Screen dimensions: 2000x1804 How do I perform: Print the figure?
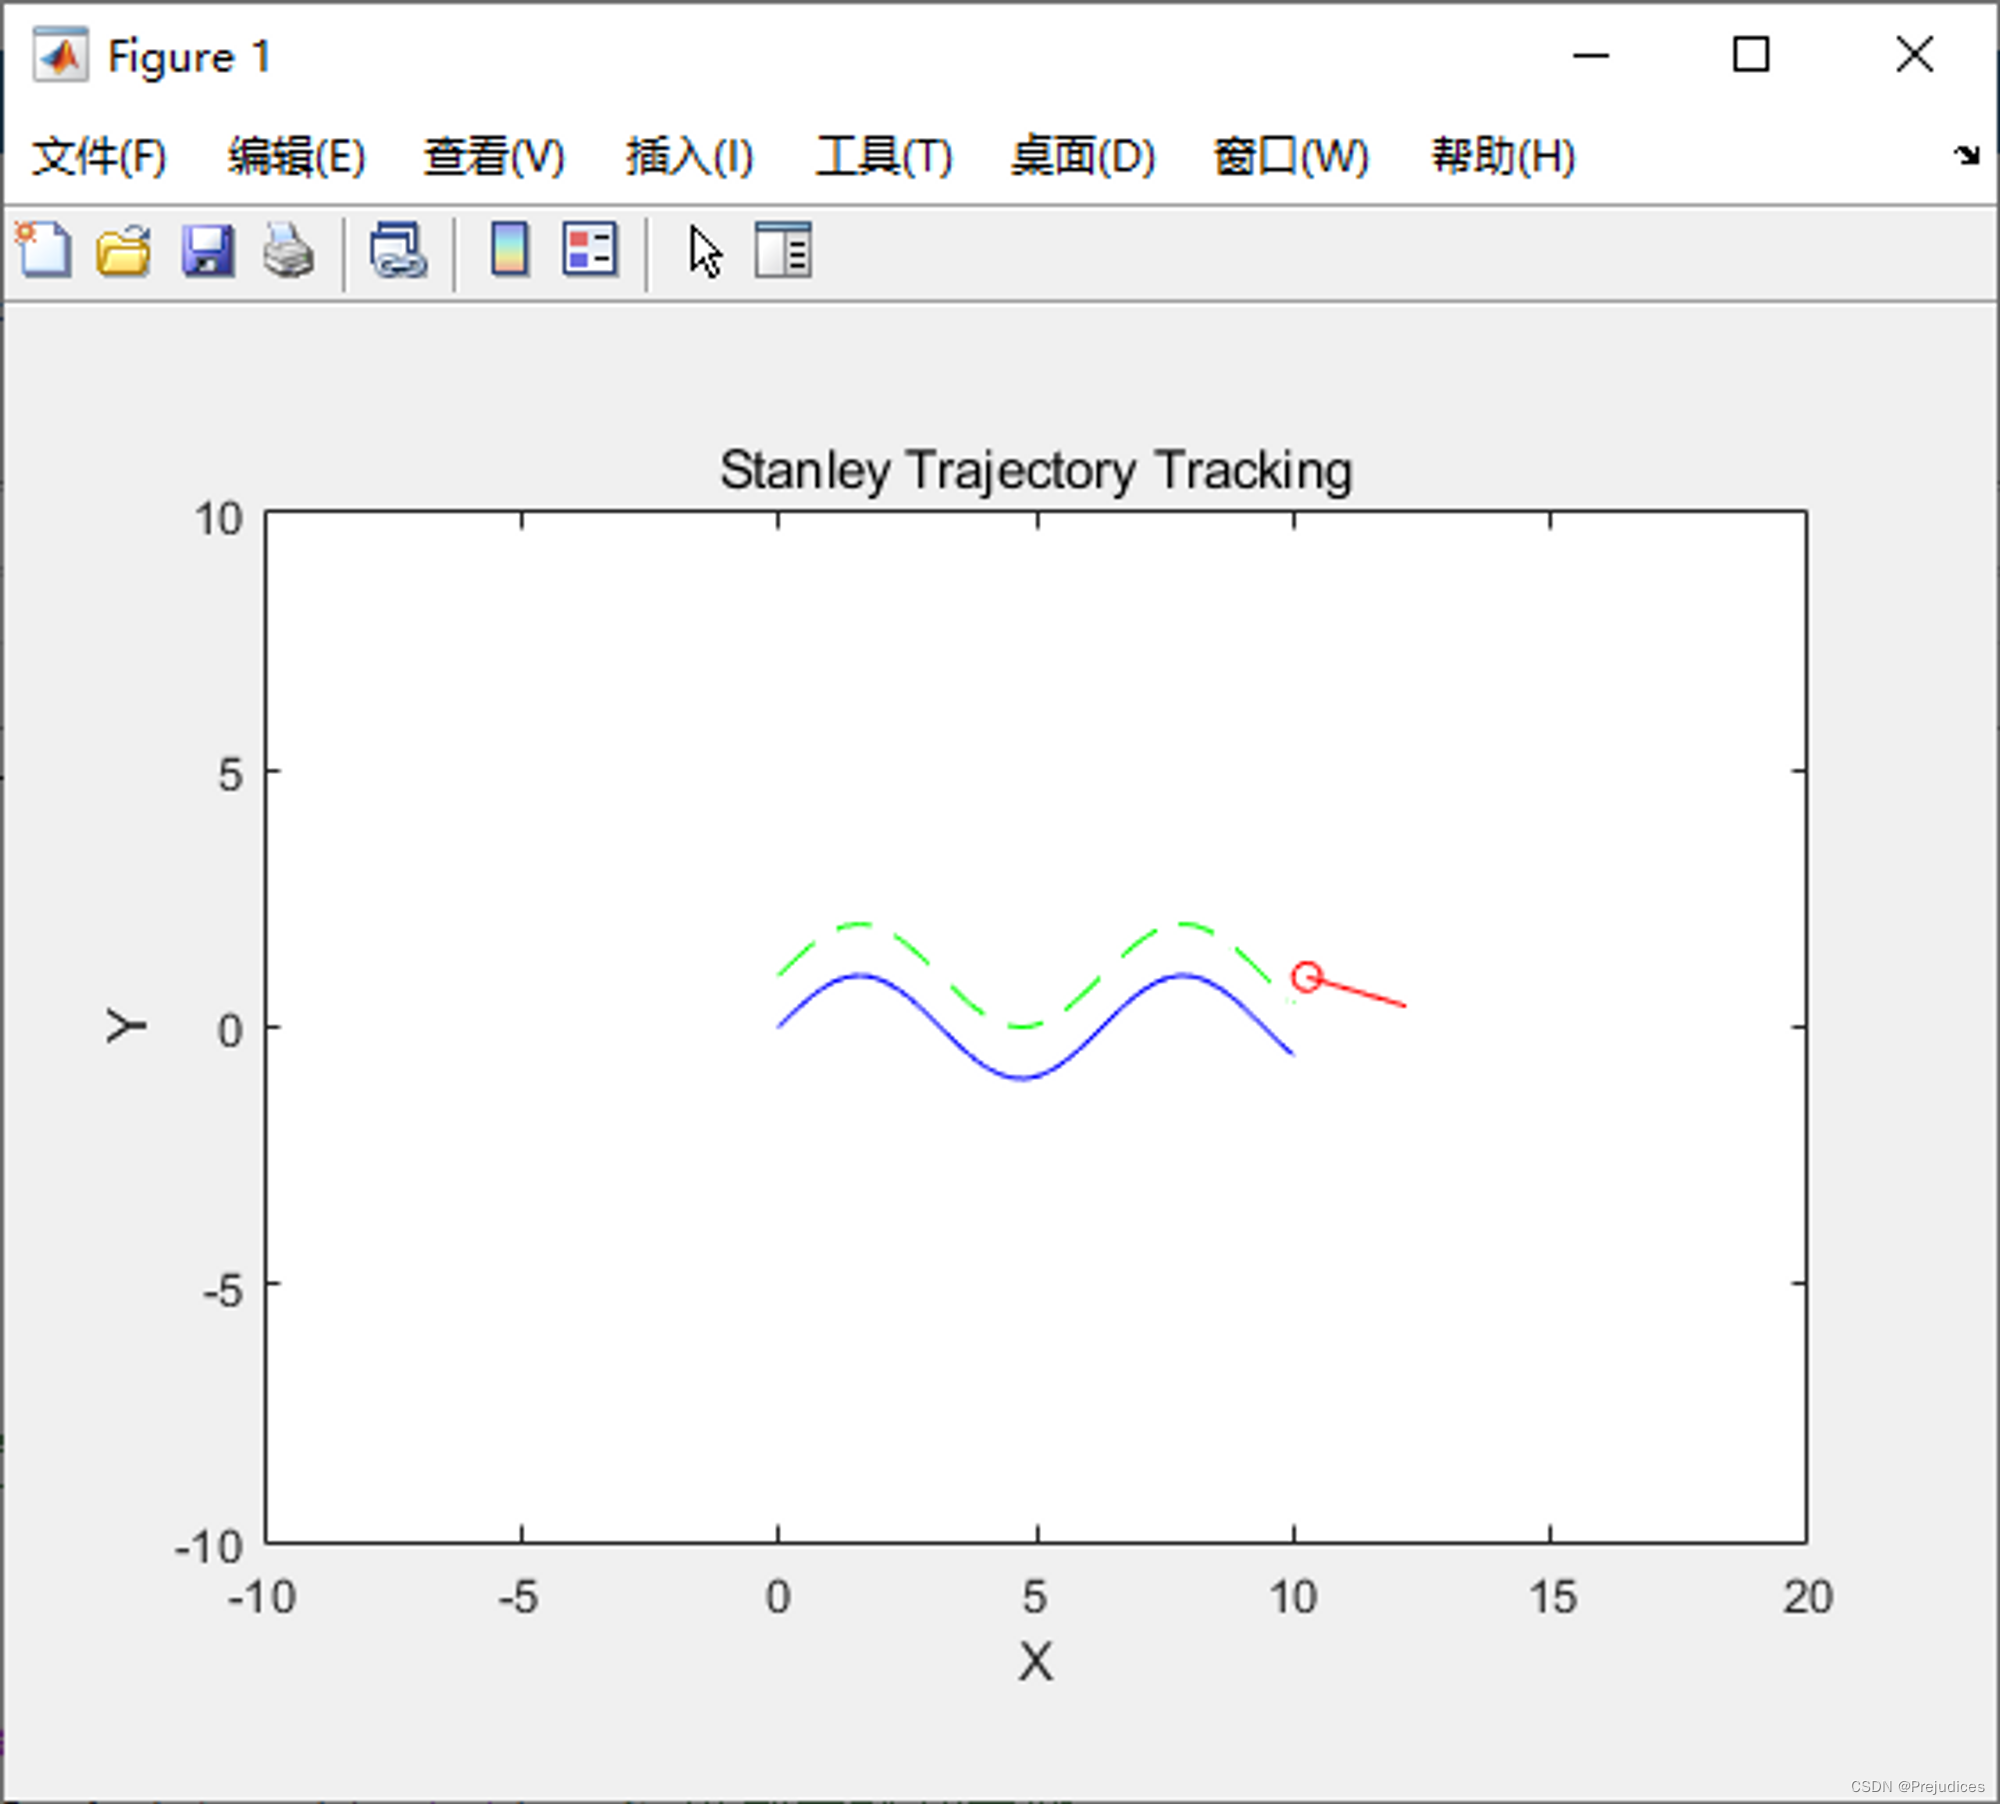click(288, 251)
